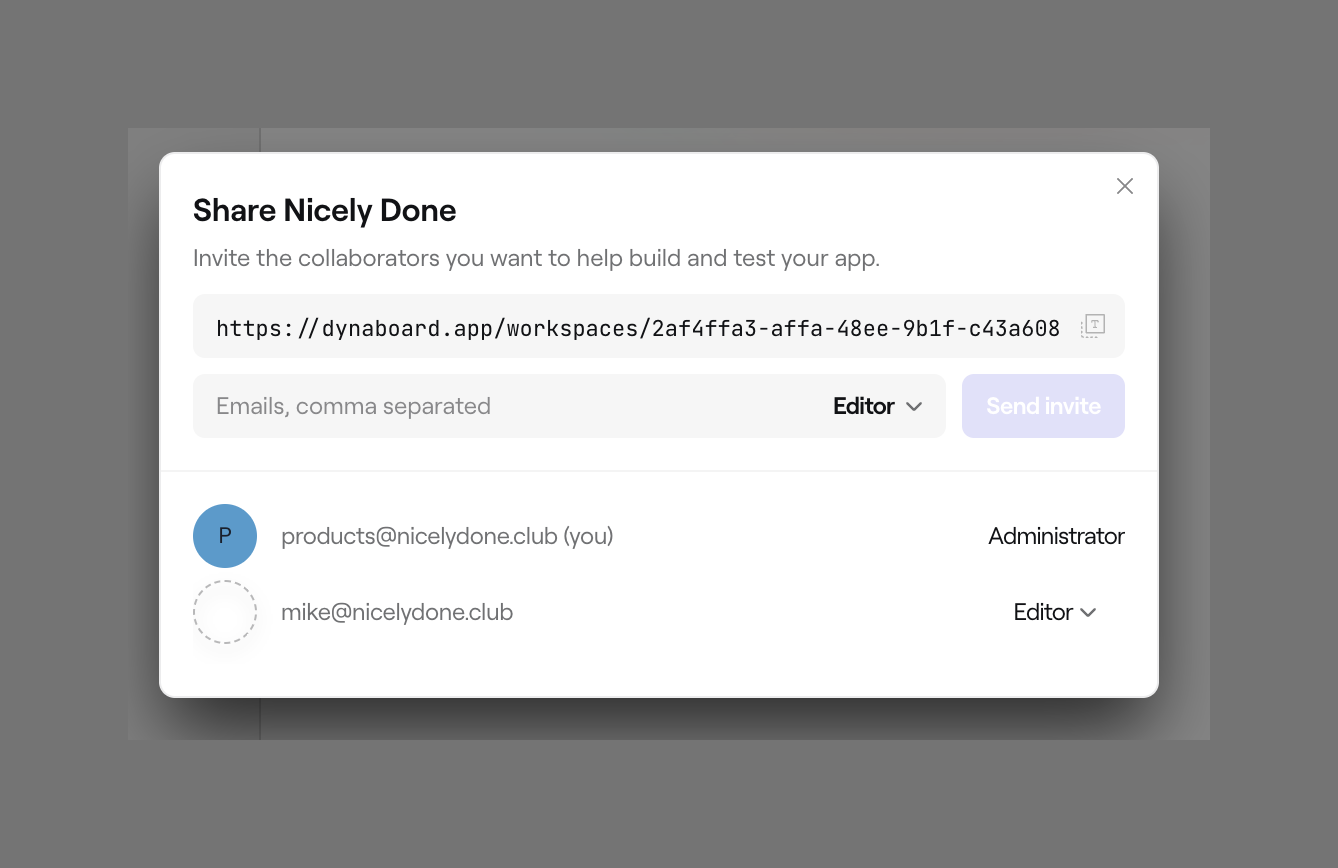Expand the chevron next to mike's role
Image resolution: width=1338 pixels, height=868 pixels.
click(x=1089, y=612)
